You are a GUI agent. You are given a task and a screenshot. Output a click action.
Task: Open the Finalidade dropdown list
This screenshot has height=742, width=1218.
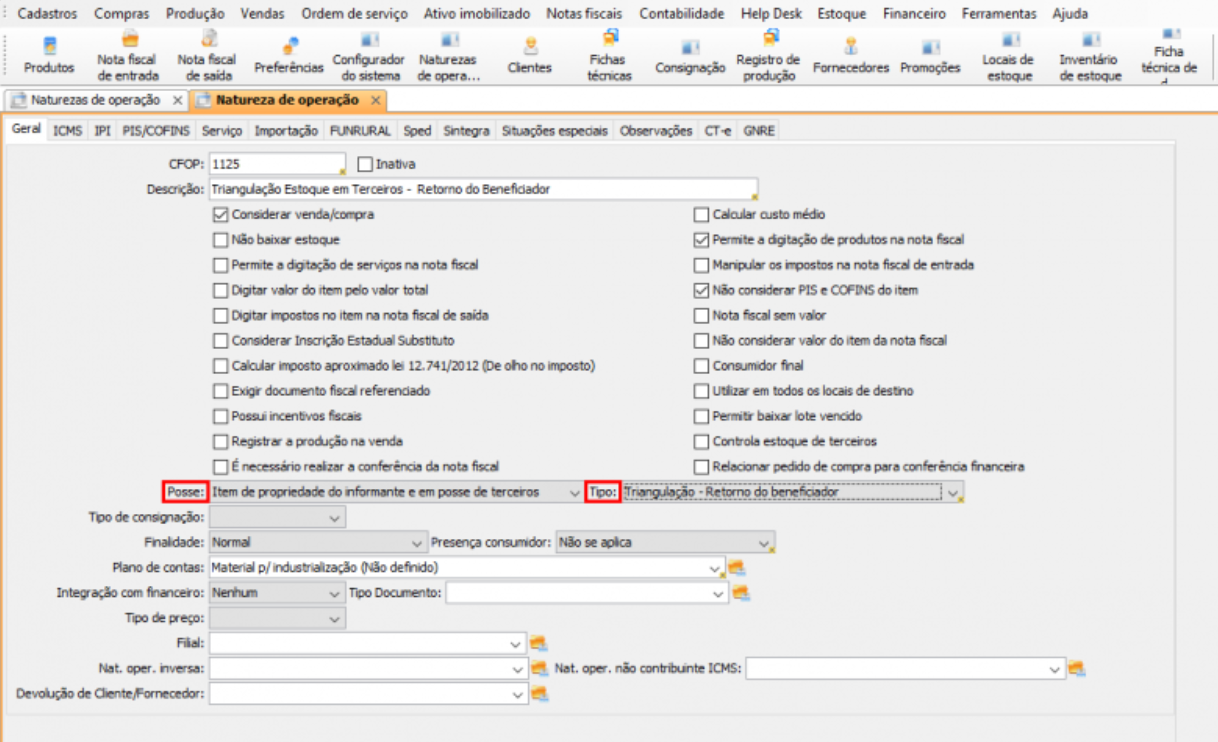point(417,543)
